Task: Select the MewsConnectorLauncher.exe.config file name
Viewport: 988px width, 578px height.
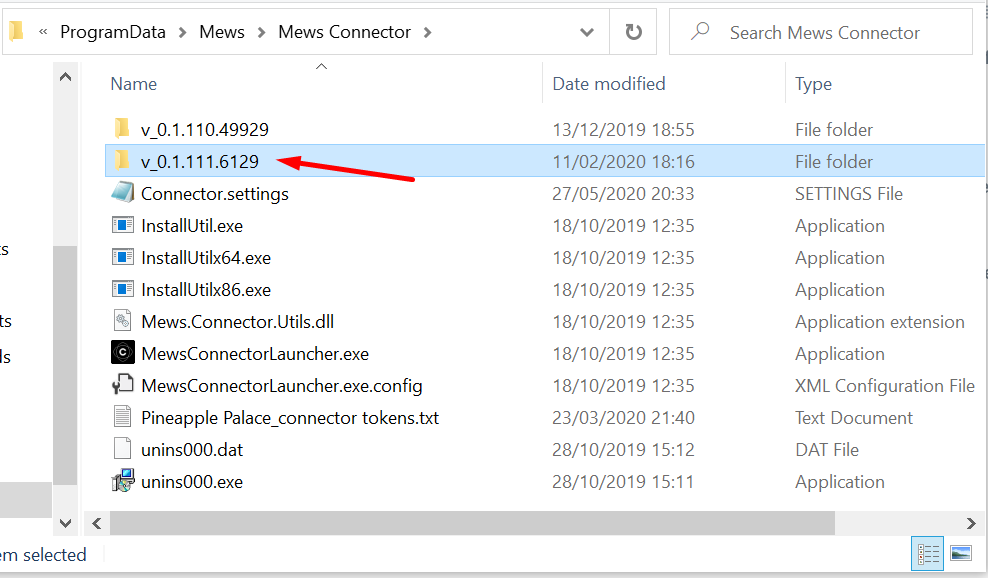Action: click(282, 386)
